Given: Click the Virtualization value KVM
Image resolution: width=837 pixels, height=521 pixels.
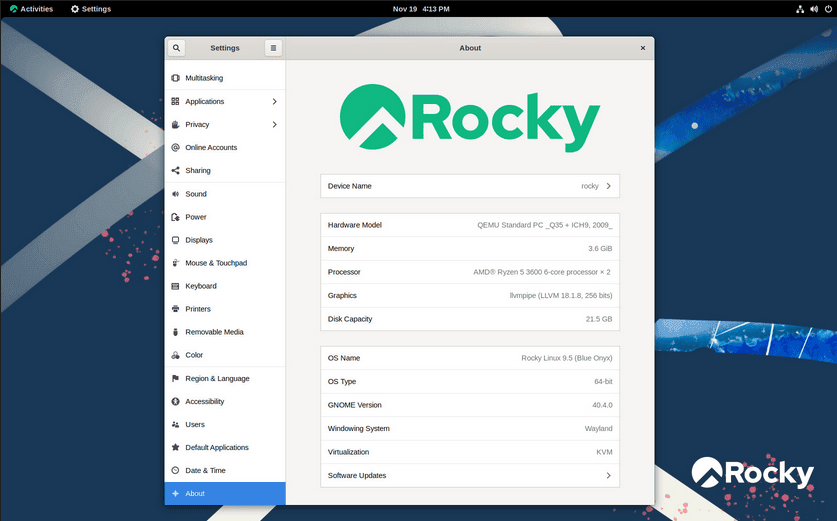Looking at the screenshot, I should pyautogui.click(x=604, y=452).
